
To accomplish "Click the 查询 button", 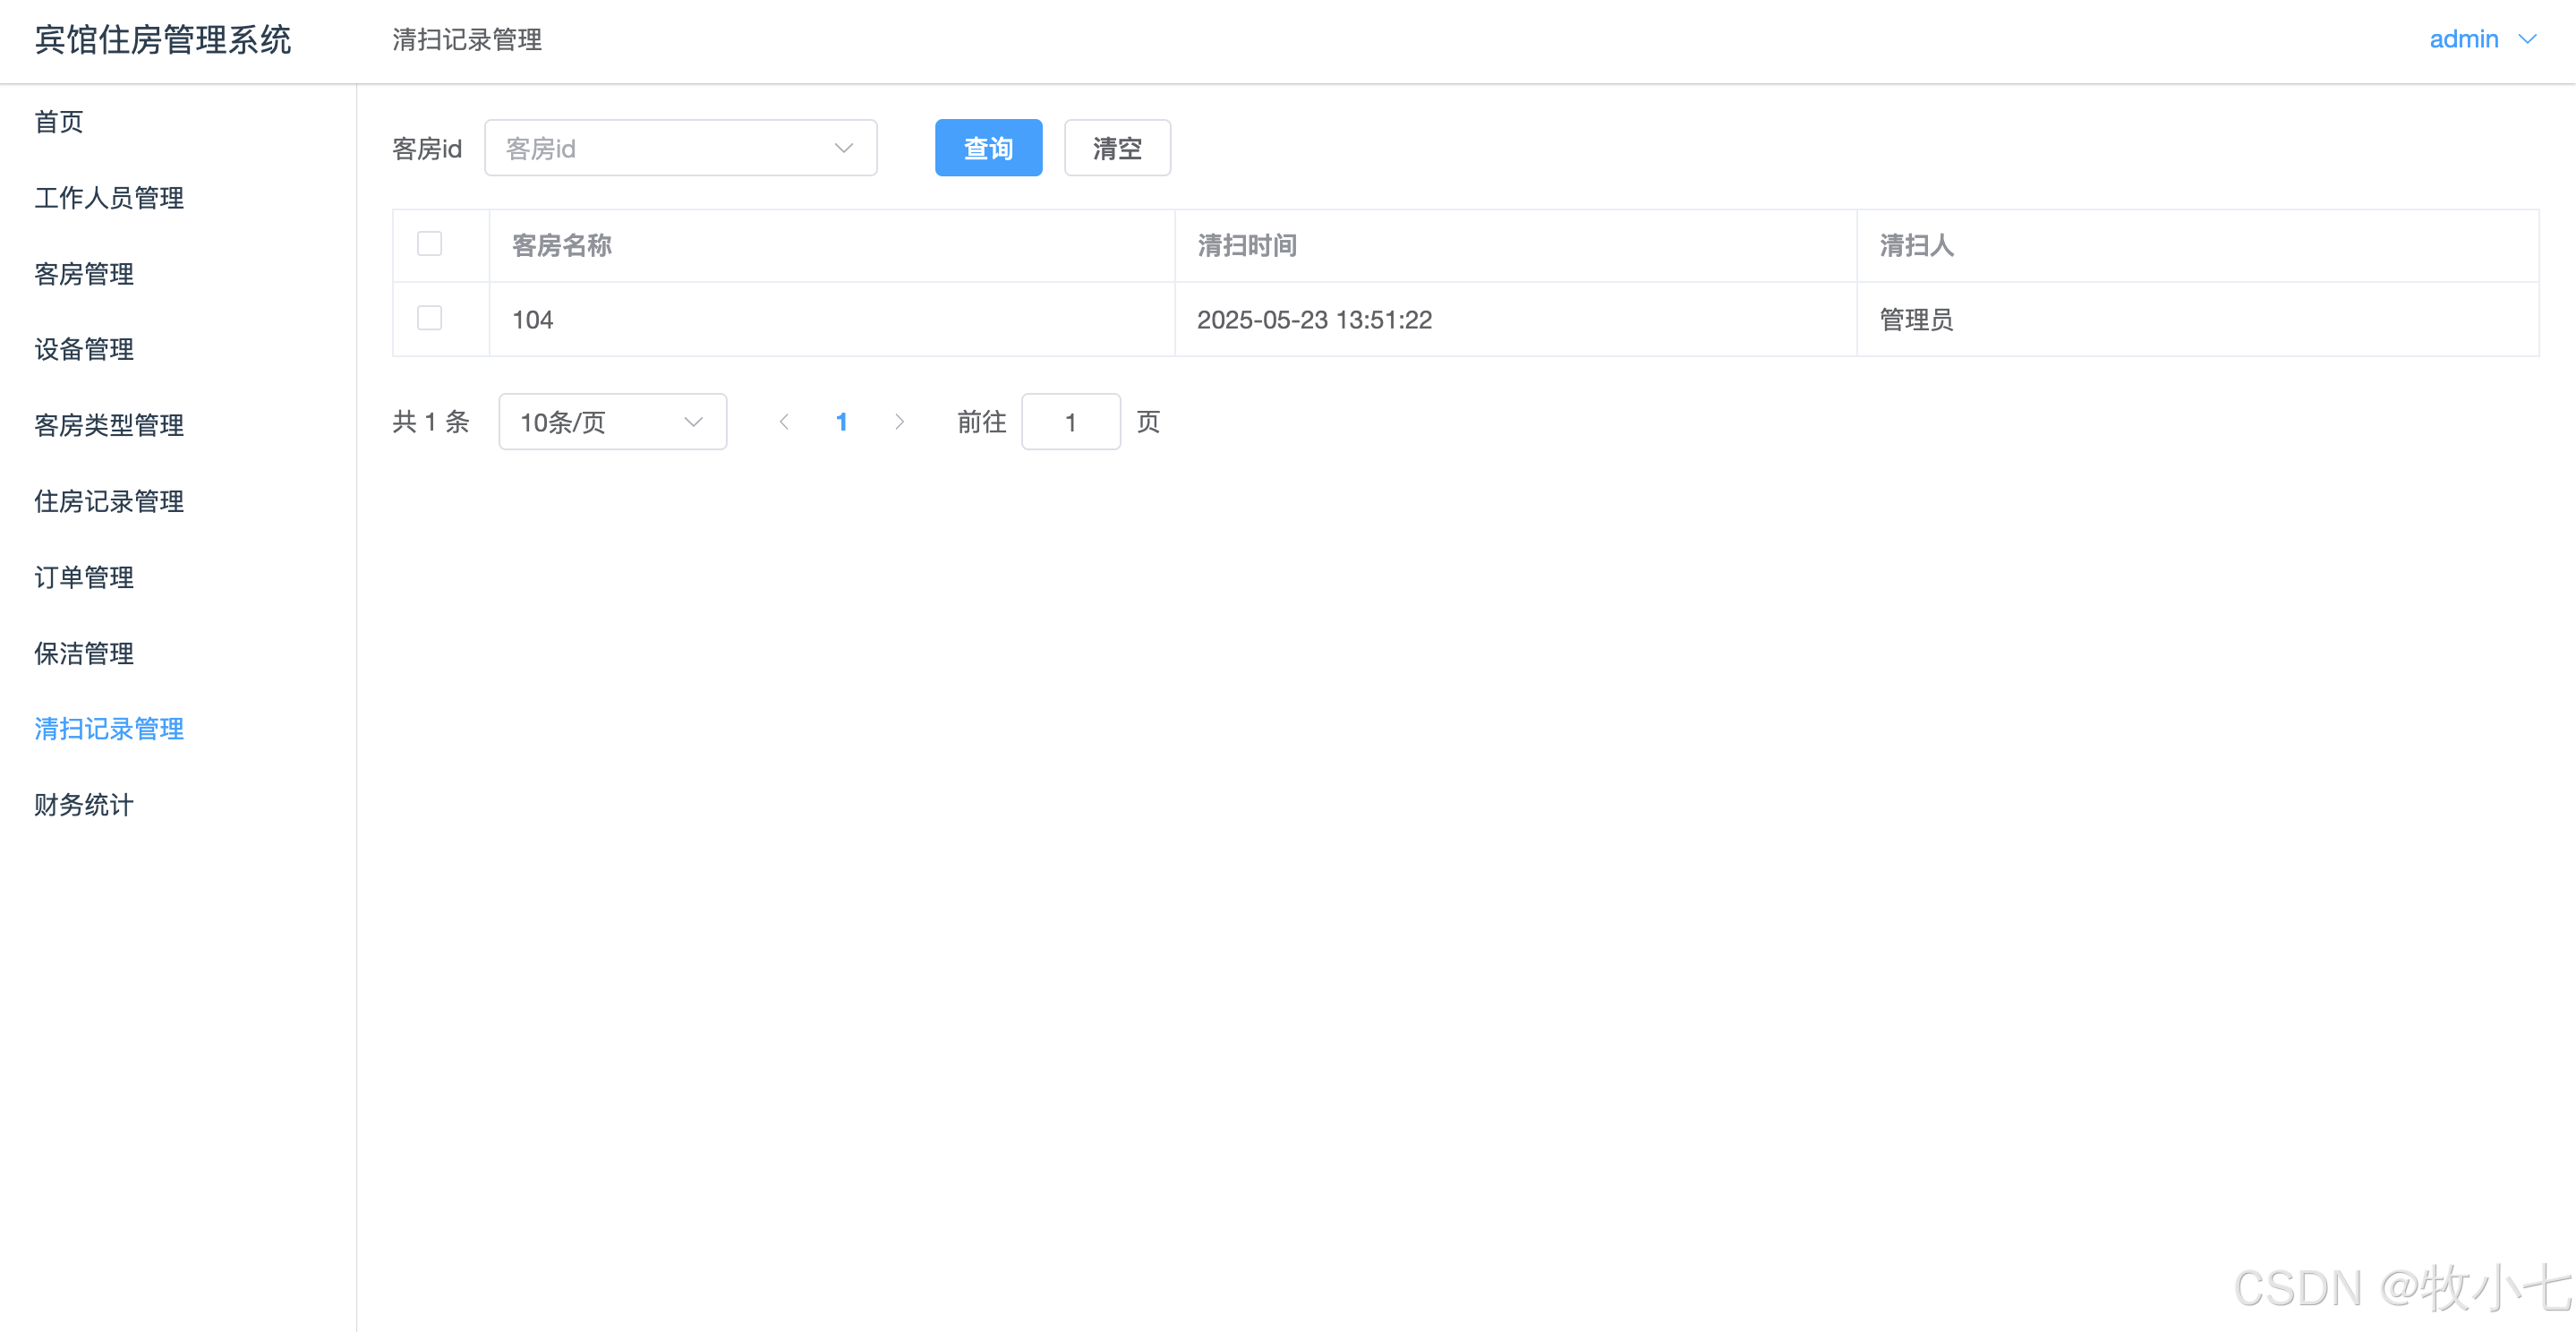I will click(988, 148).
